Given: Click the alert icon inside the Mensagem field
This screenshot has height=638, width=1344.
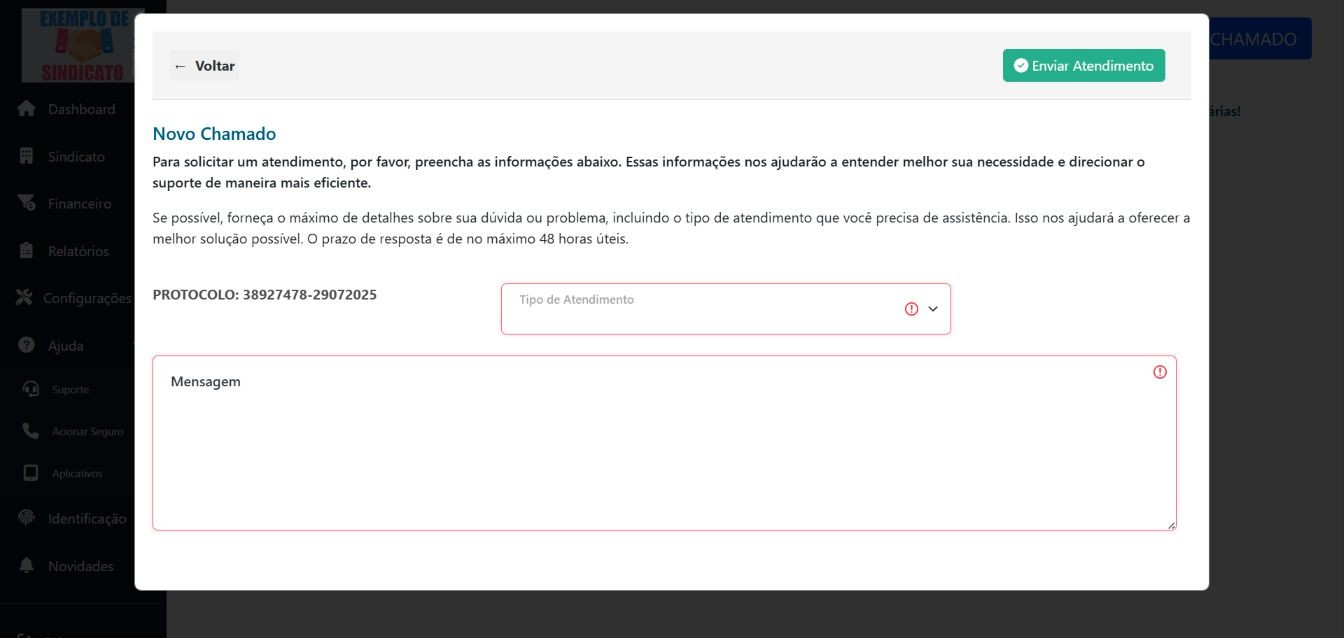Looking at the screenshot, I should tap(1159, 371).
